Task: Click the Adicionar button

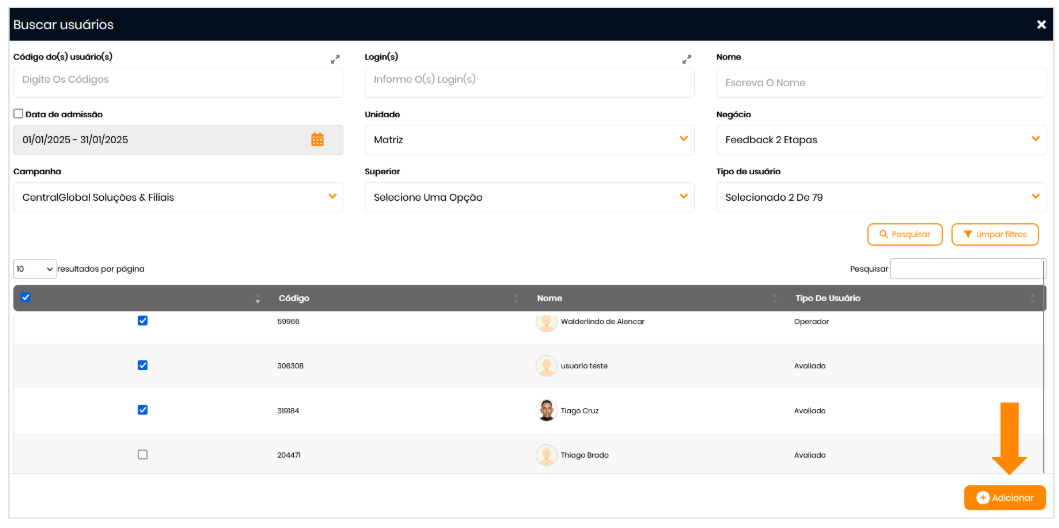Action: pos(1004,497)
